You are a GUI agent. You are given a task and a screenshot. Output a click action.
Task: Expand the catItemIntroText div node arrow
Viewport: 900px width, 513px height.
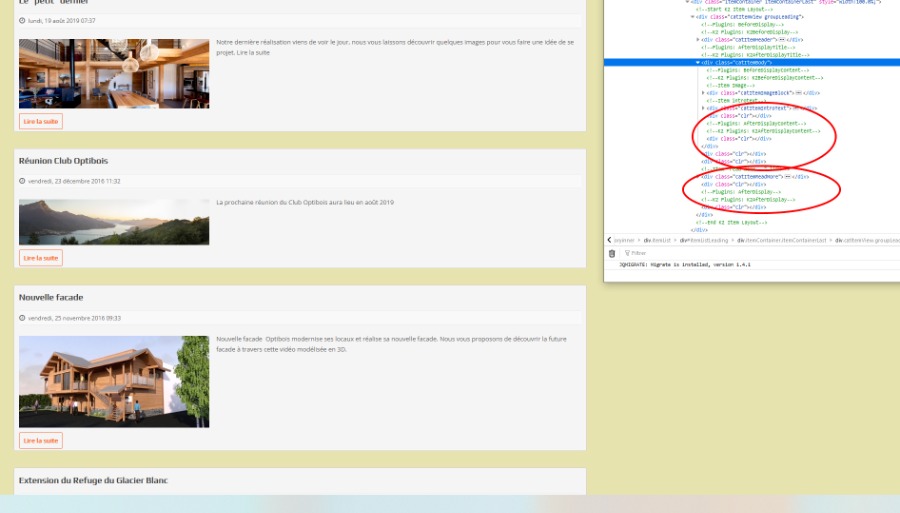[x=703, y=108]
